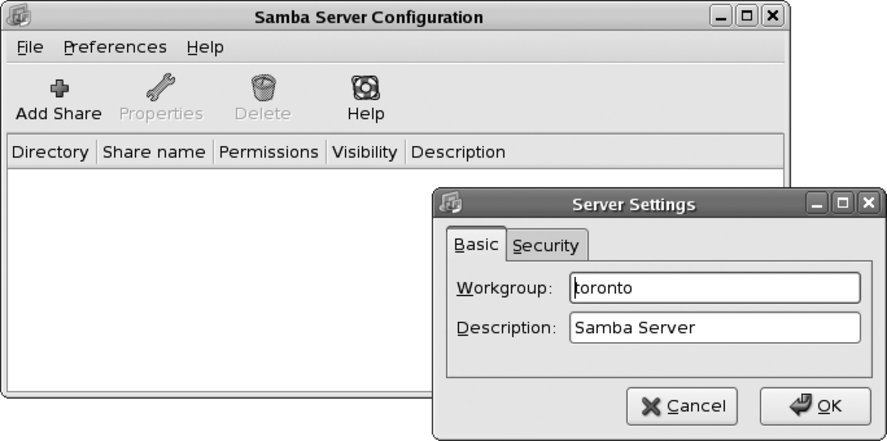The height and width of the screenshot is (441, 887).
Task: Click the Visibility column header
Action: (x=364, y=152)
